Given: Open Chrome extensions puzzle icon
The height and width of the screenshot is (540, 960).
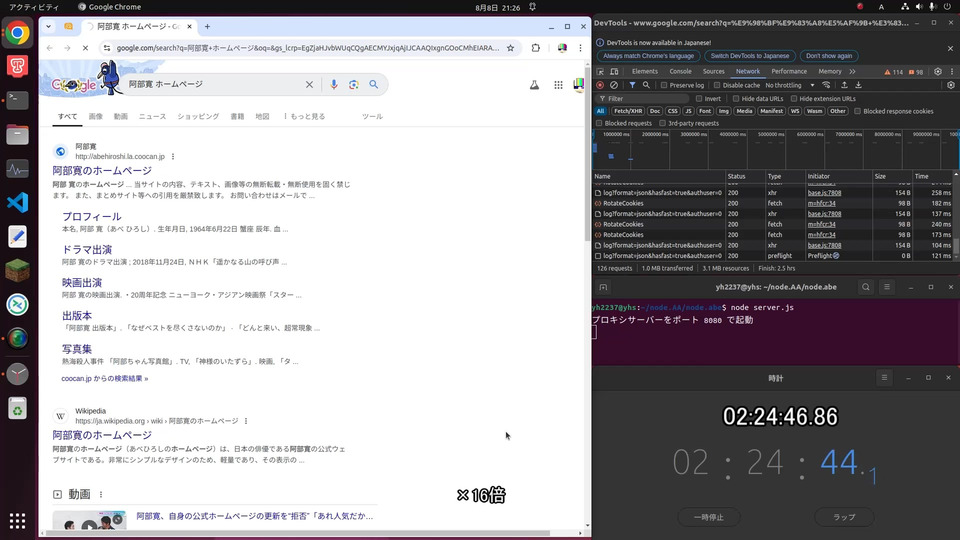Looking at the screenshot, I should pyautogui.click(x=536, y=48).
